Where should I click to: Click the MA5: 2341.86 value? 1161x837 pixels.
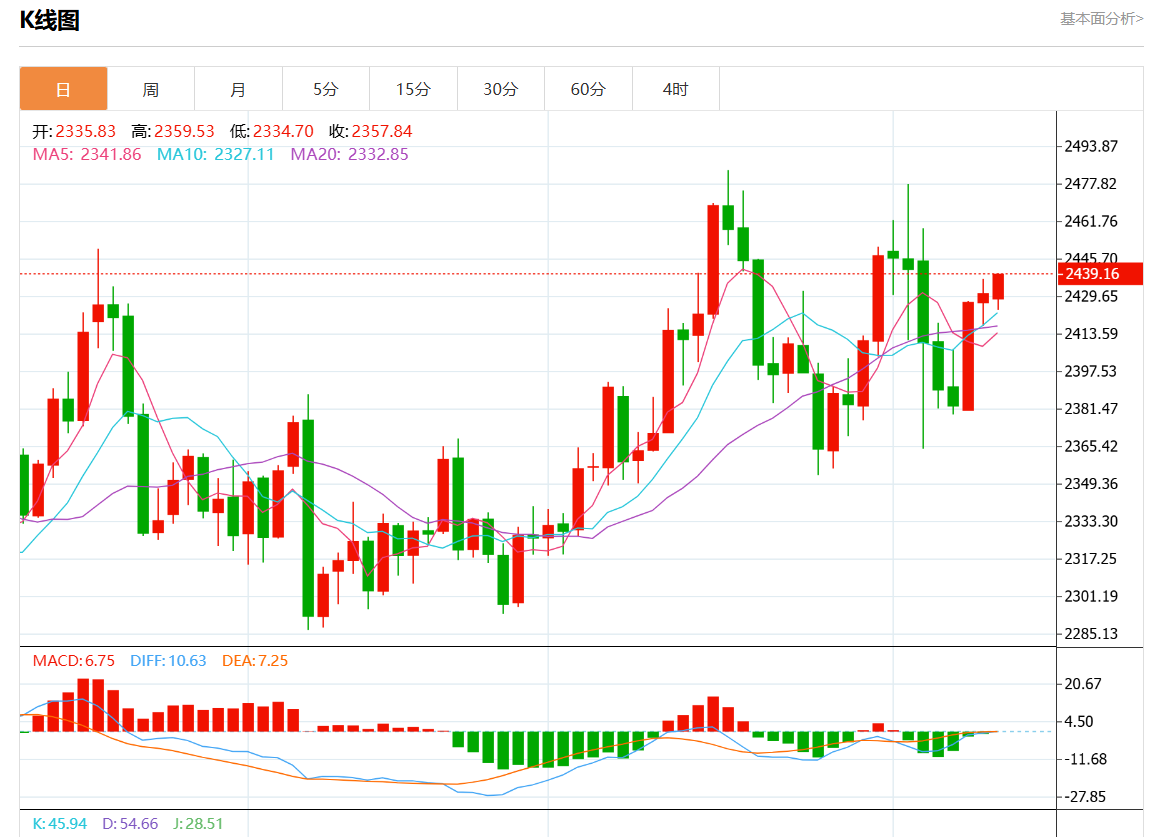87,154
